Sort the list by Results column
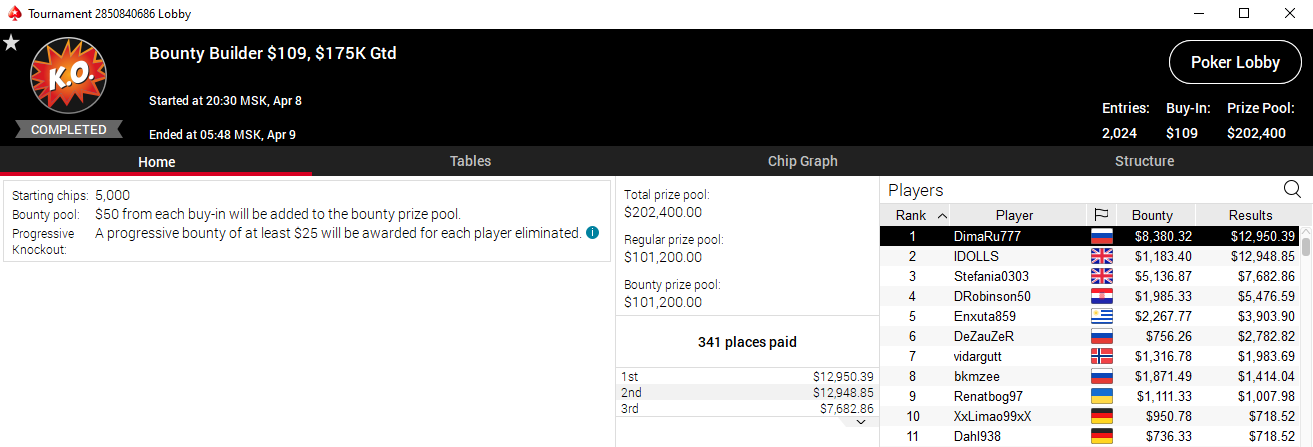This screenshot has height=447, width=1313. tap(1250, 215)
